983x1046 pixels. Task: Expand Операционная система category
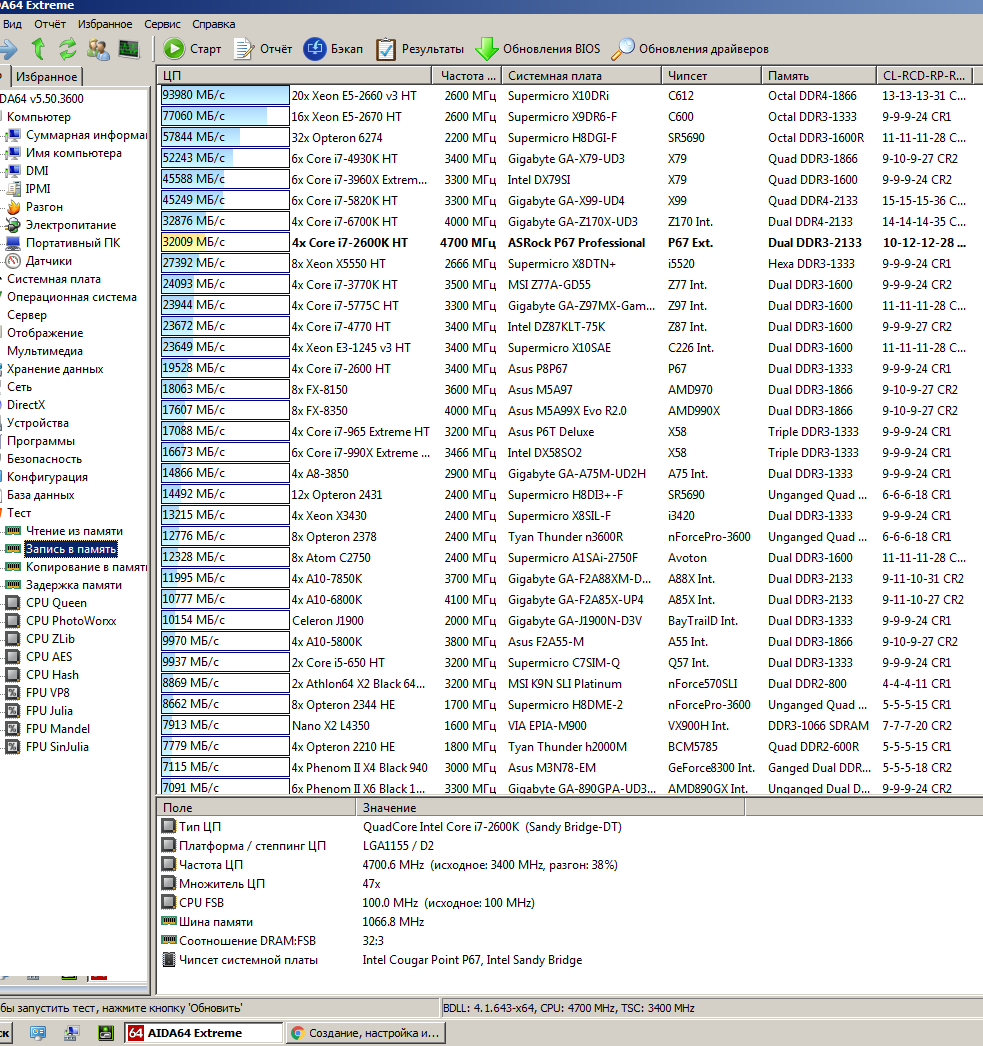point(71,297)
